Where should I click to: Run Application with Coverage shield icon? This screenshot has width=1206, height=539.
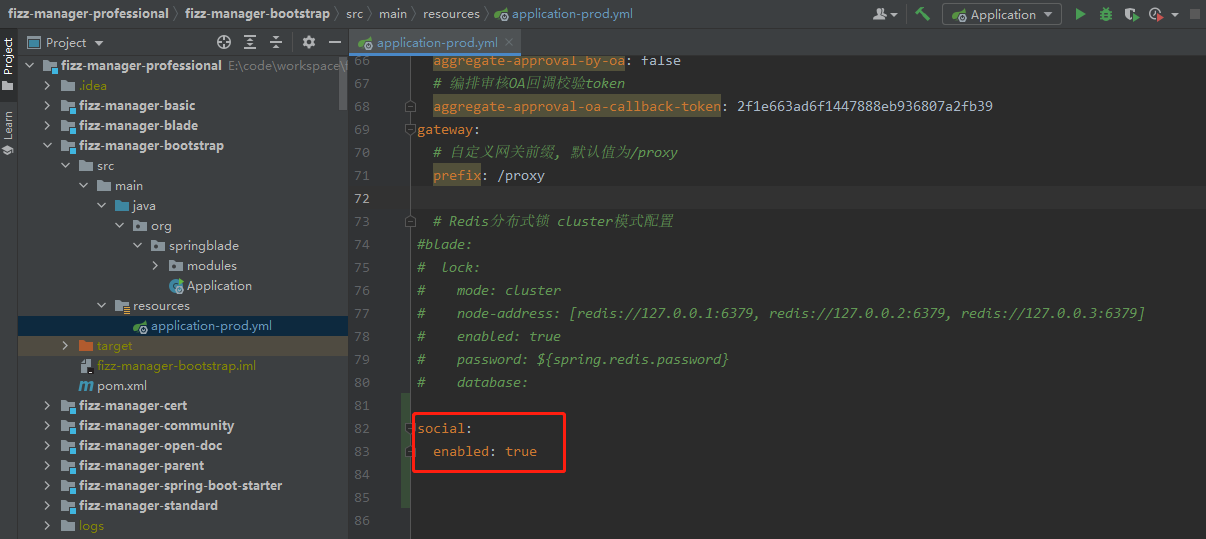[1131, 14]
